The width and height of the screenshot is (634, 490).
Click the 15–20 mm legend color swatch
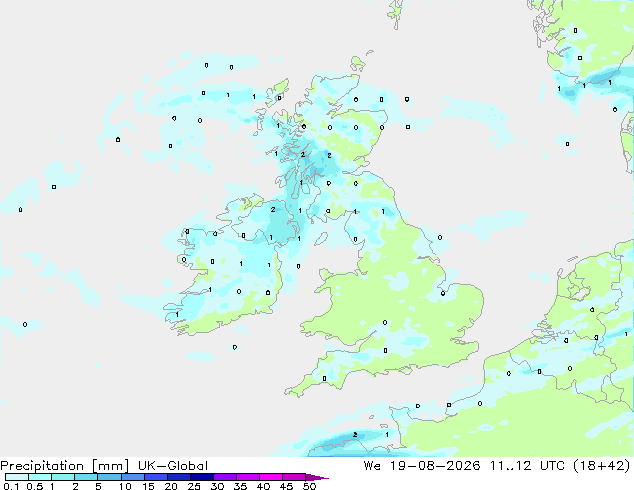156,477
